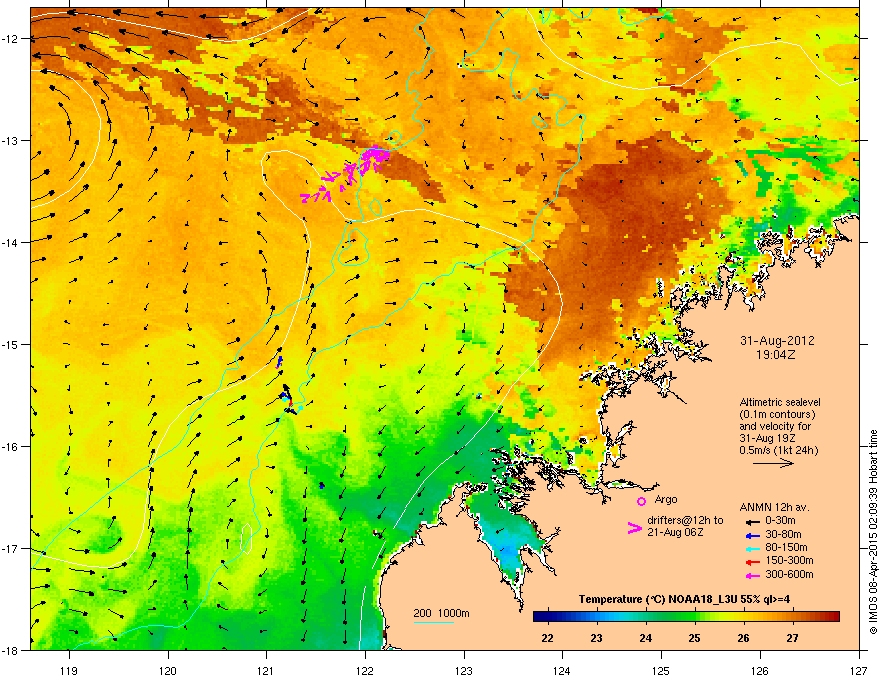
Task: Click the IMOS copyright timestamp text
Action: click(873, 532)
